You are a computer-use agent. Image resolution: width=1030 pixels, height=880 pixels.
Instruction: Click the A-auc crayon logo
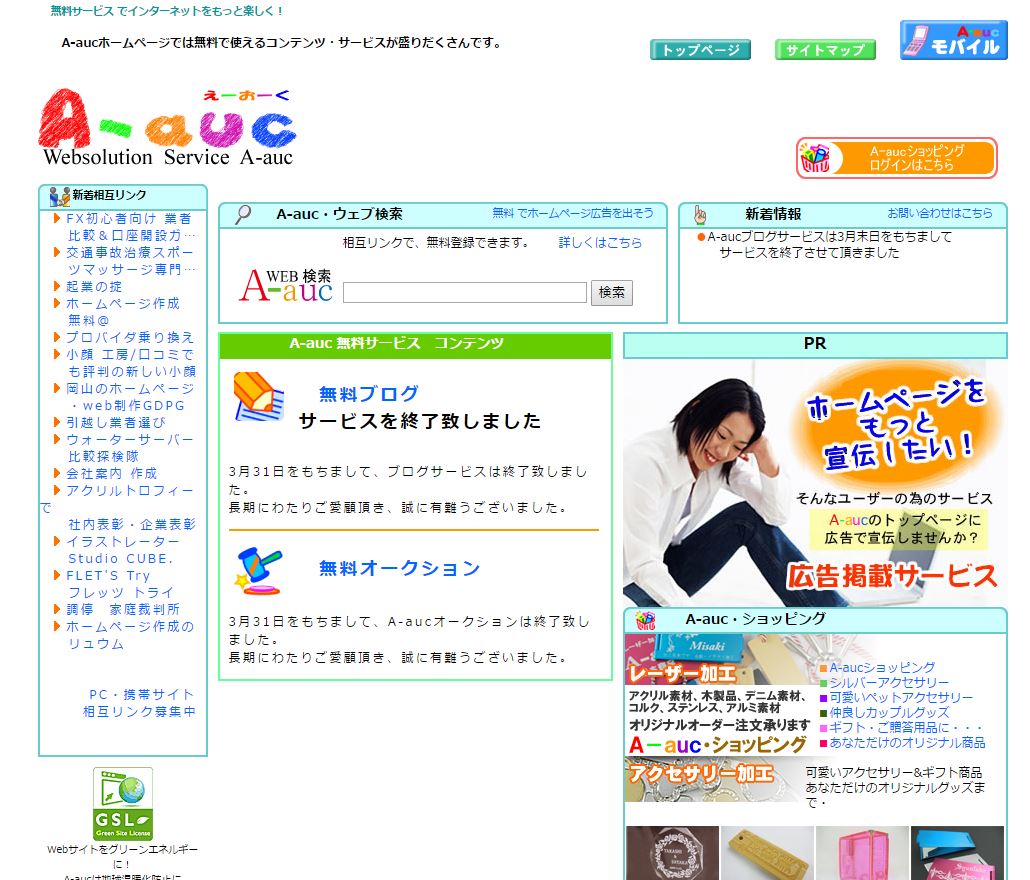[167, 128]
